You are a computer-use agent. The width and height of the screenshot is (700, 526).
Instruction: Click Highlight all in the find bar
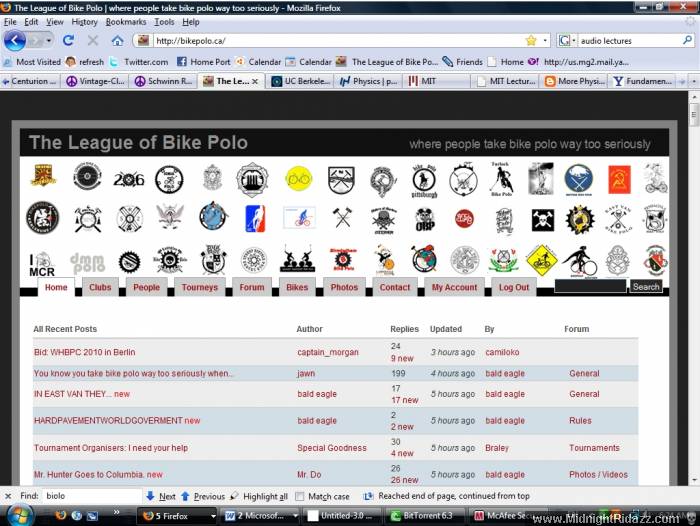259,496
